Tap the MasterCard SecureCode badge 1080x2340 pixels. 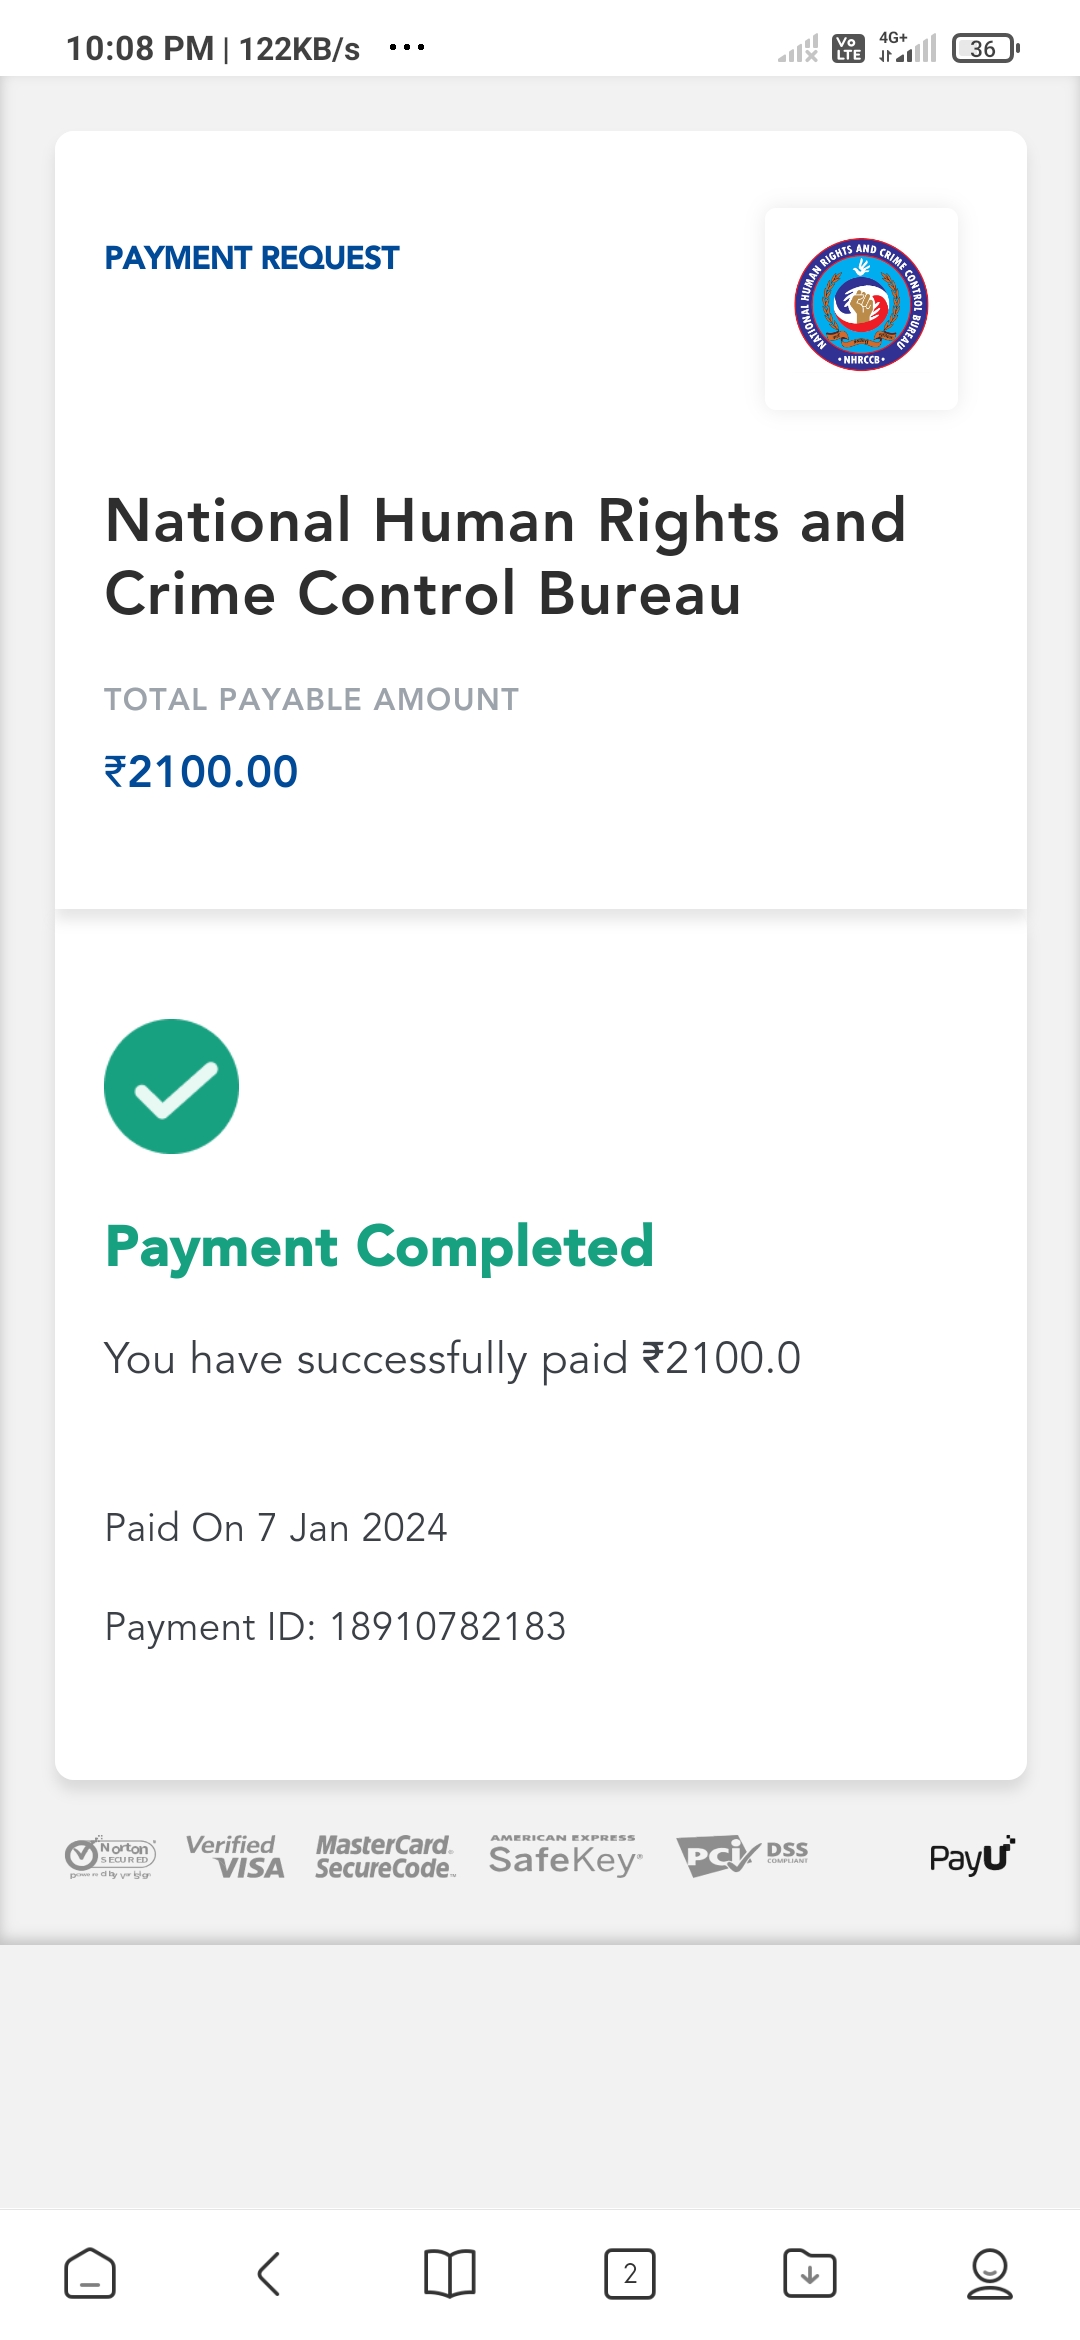tap(385, 1857)
